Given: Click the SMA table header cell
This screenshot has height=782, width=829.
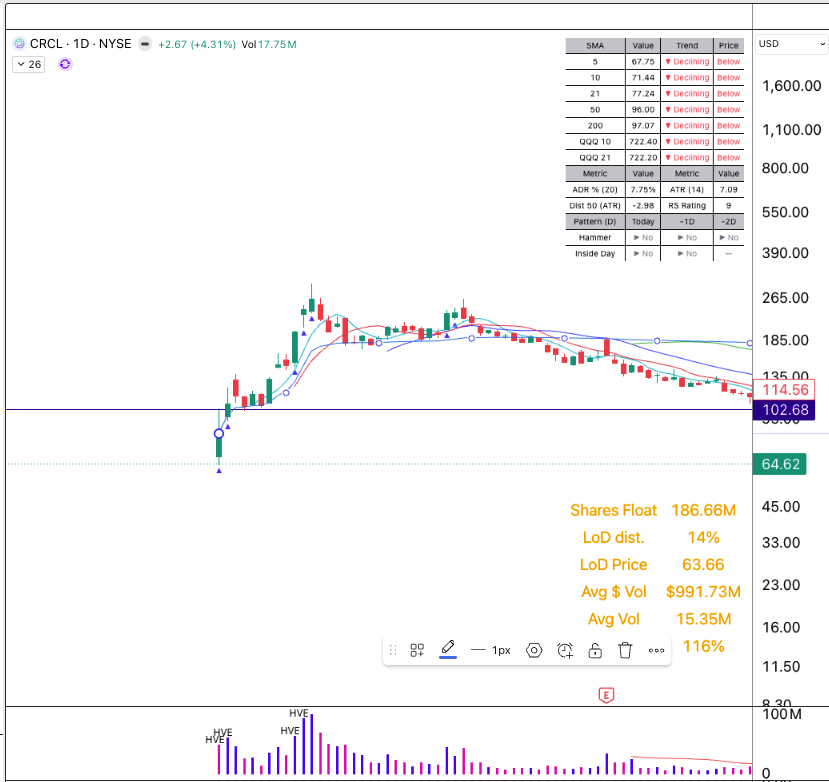Looking at the screenshot, I should click(595, 45).
